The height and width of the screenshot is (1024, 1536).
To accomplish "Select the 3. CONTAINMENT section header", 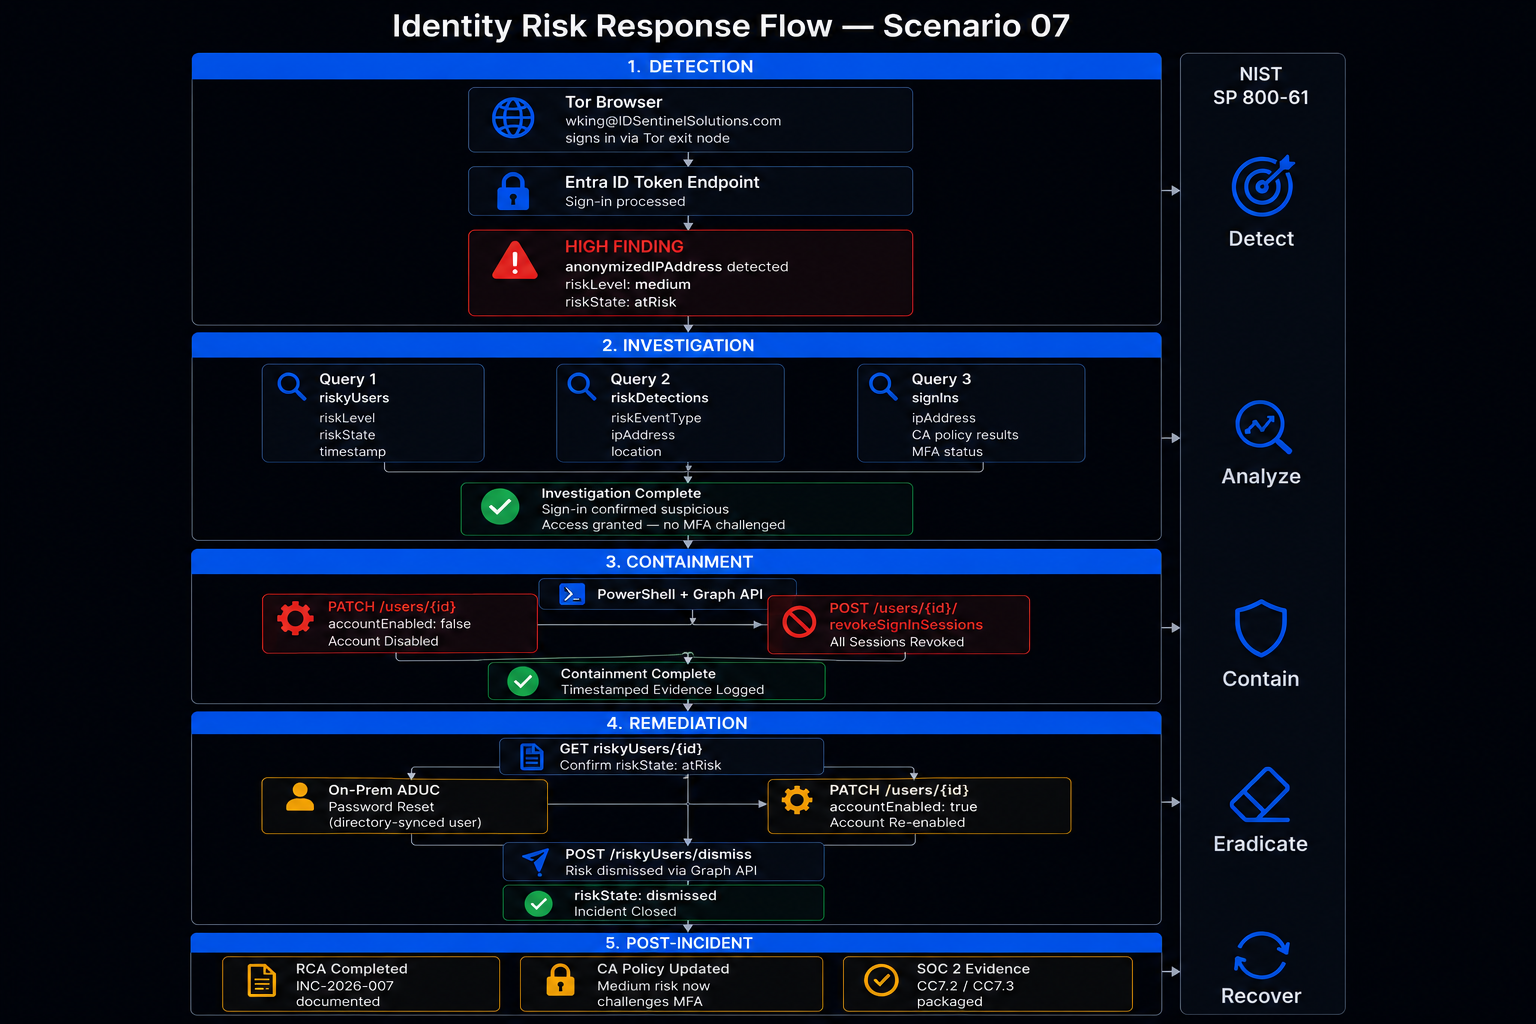I will pos(676,562).
